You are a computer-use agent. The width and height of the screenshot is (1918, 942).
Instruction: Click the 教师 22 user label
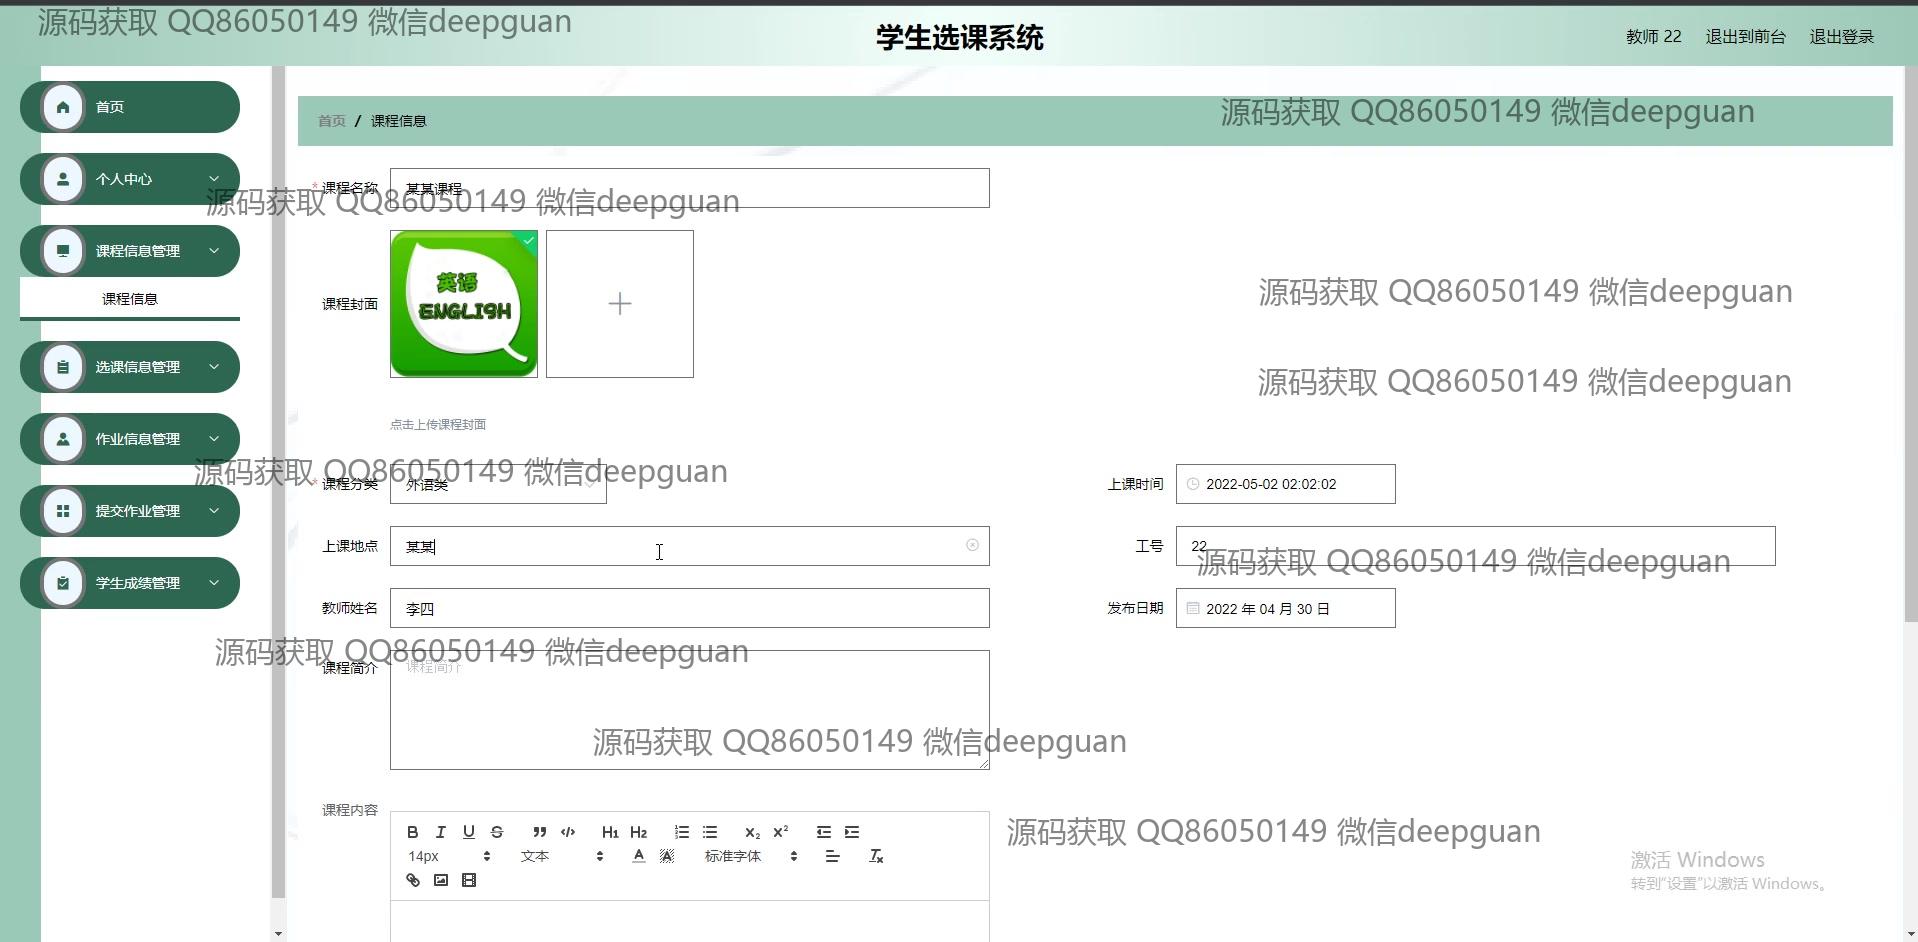click(1653, 37)
